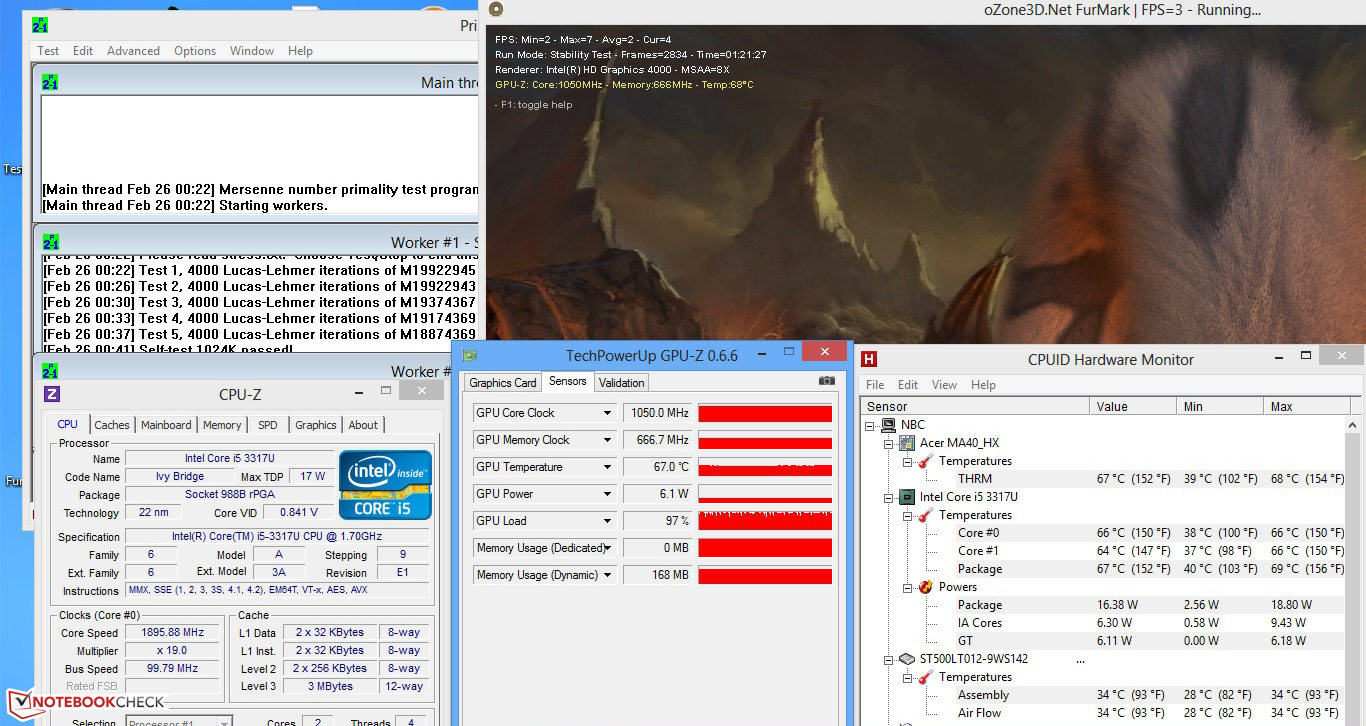Click the ST500LT012 hard drive icon
Viewport: 1366px width, 726px height.
coord(907,659)
